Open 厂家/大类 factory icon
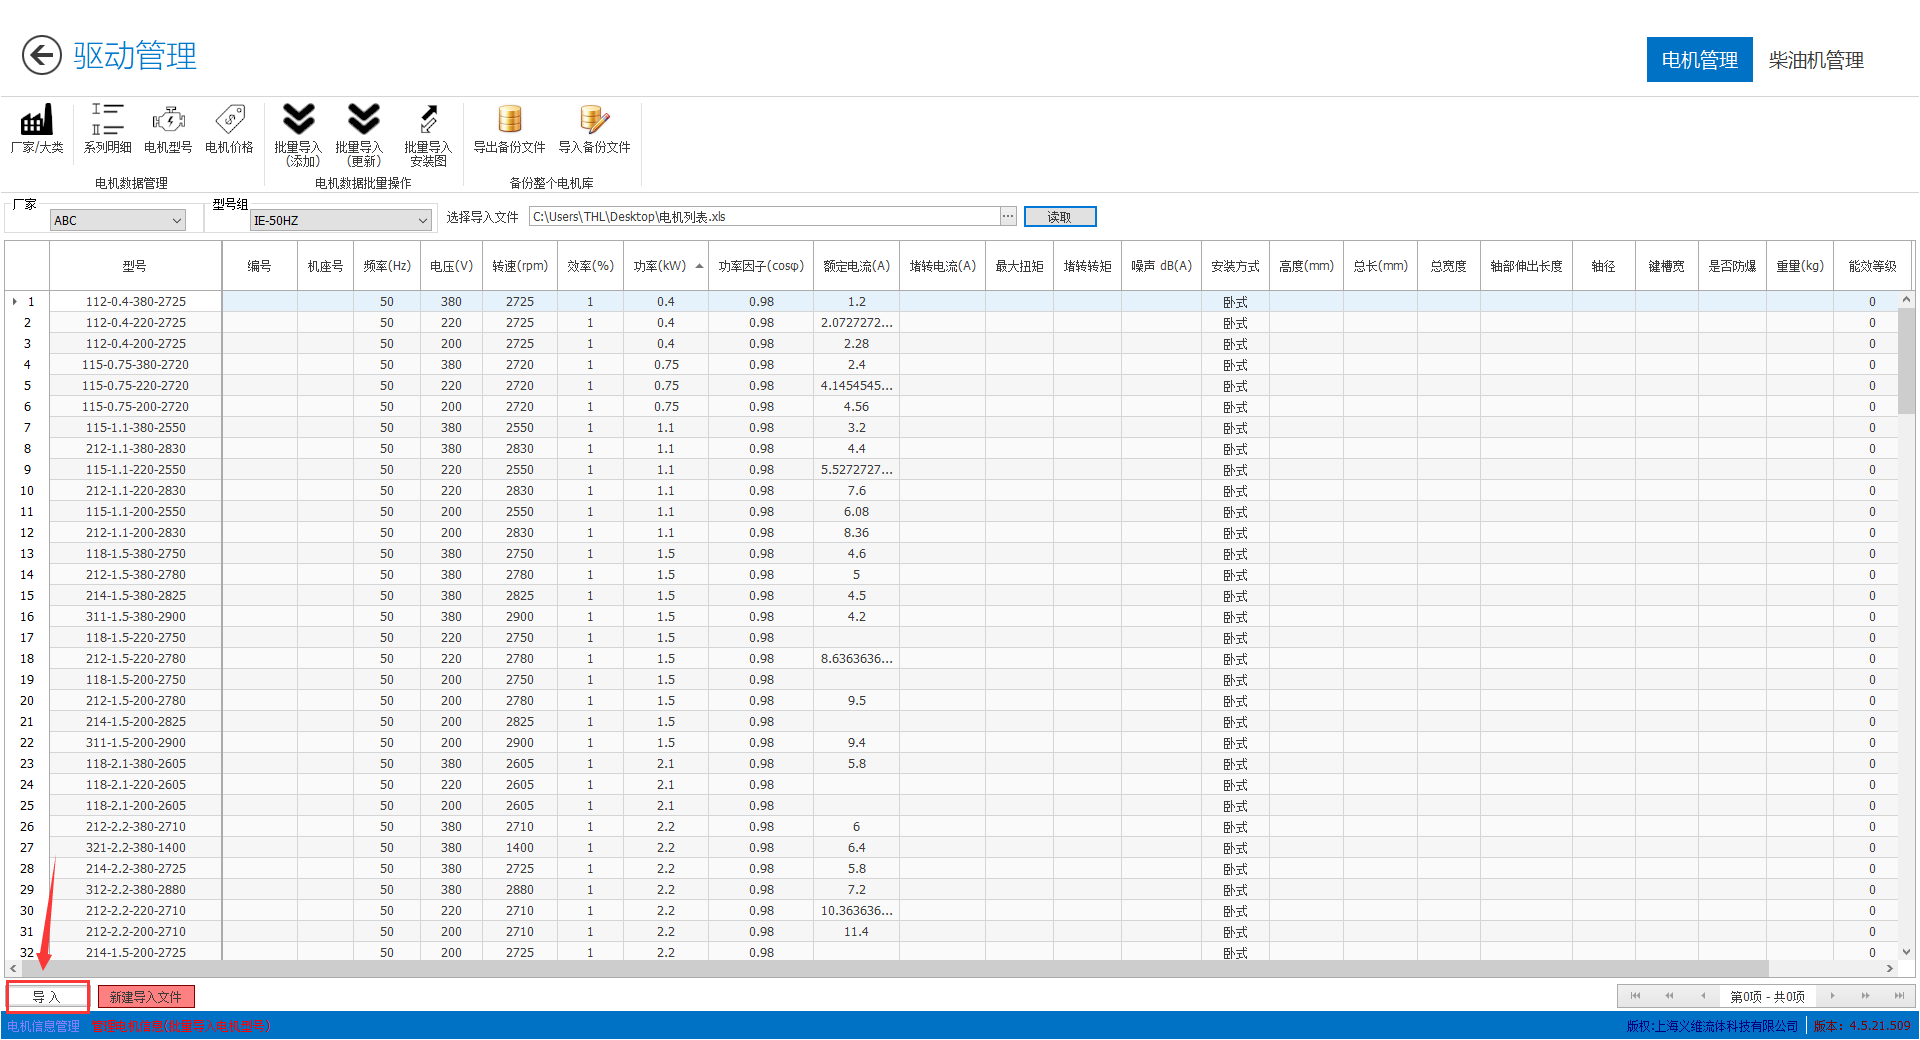This screenshot has width=1920, height=1040. click(37, 129)
